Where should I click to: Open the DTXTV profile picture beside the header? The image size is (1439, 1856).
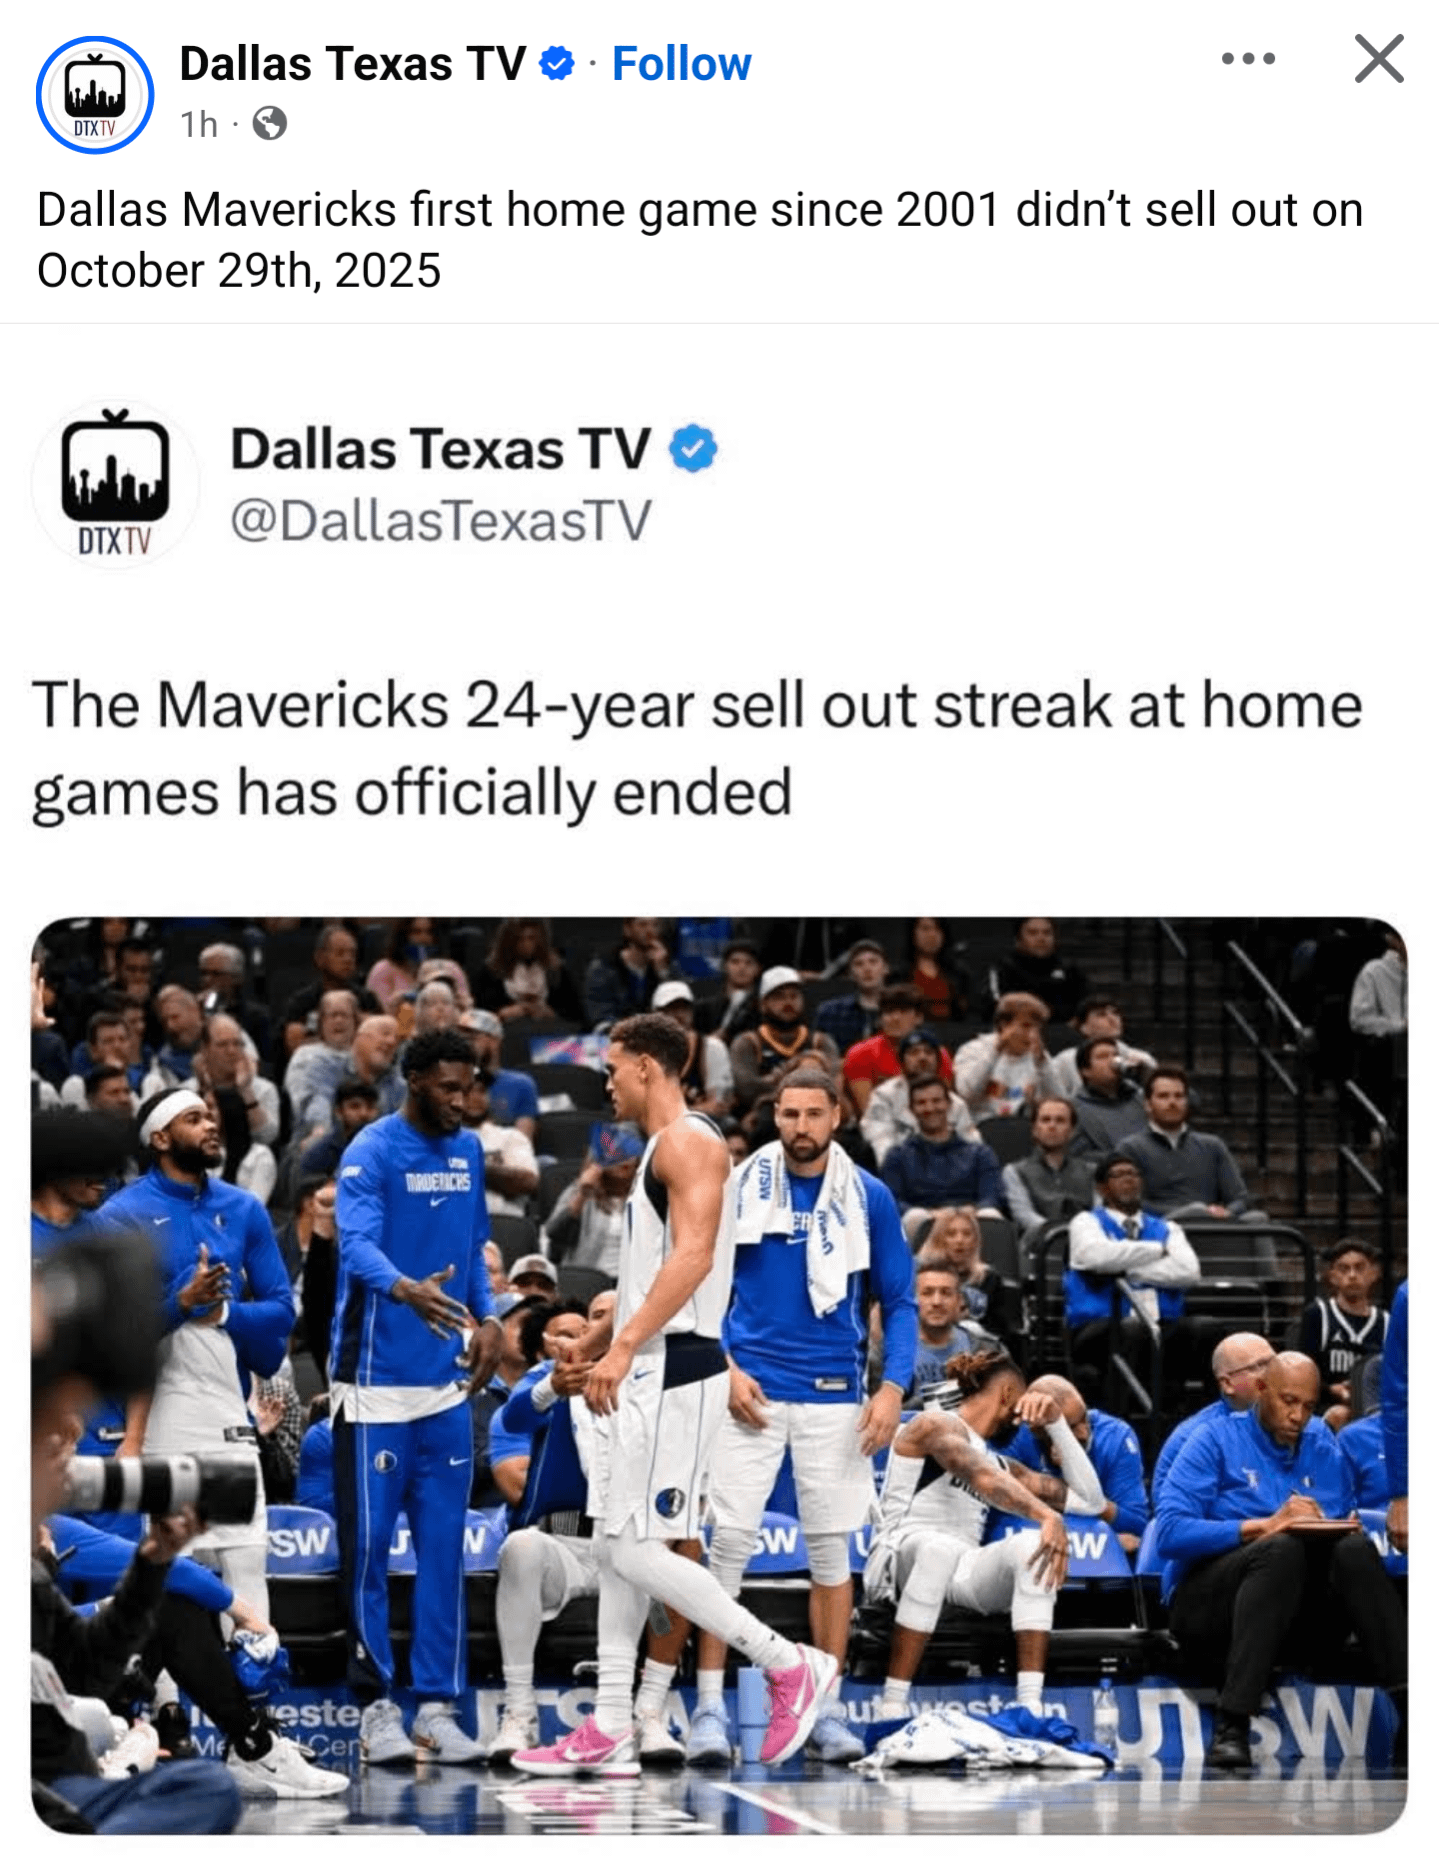coord(95,95)
